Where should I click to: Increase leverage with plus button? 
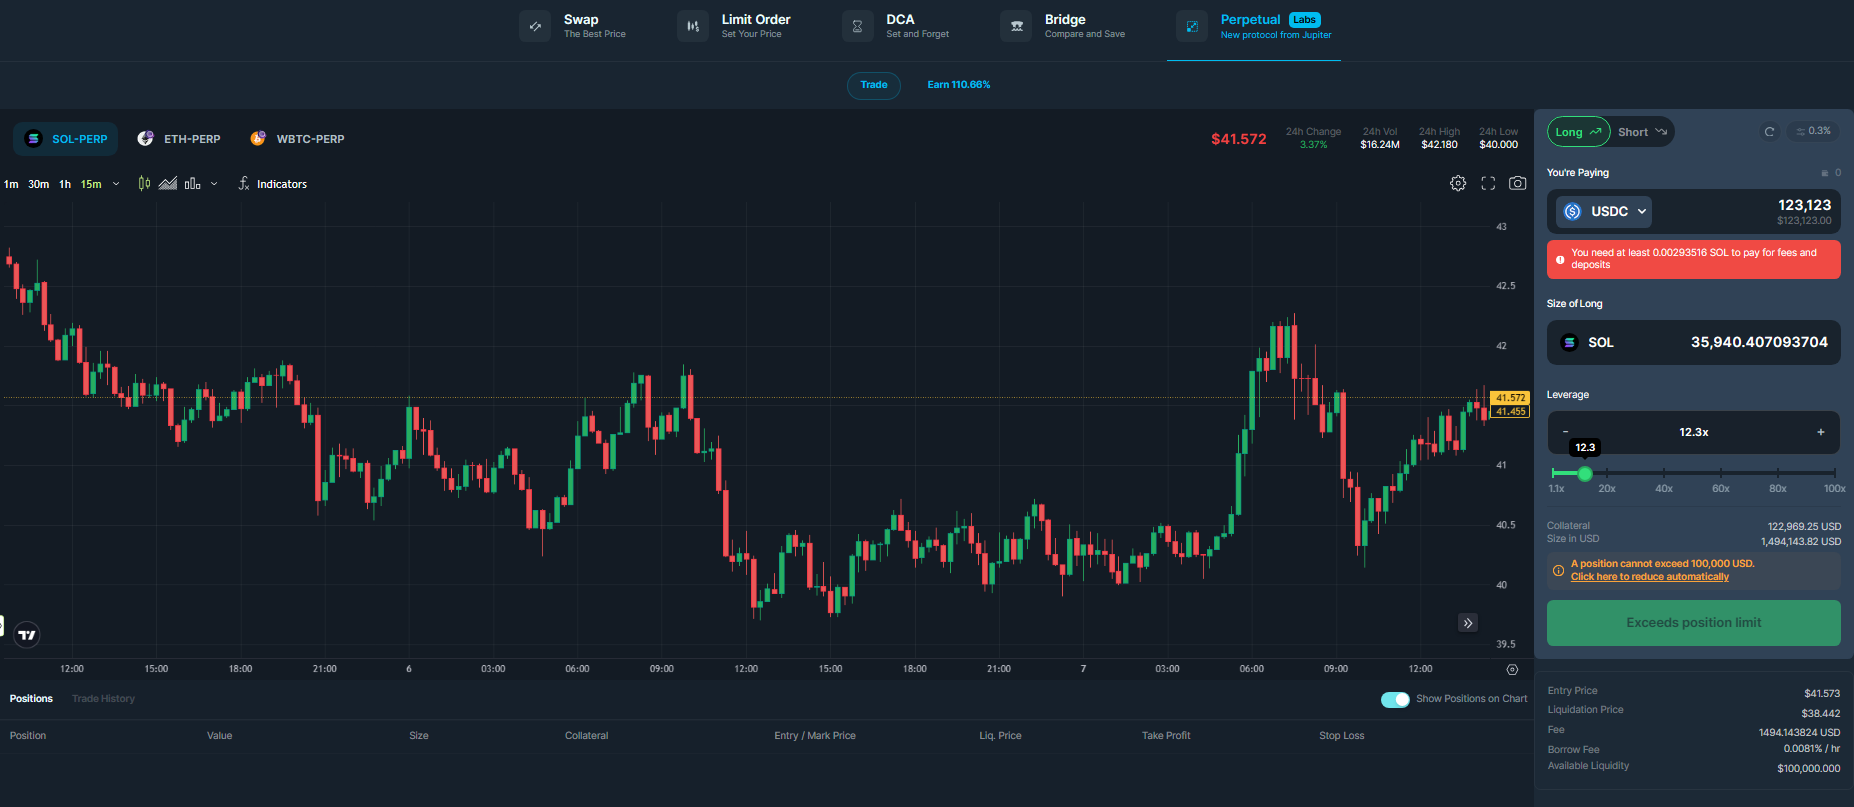pyautogui.click(x=1821, y=432)
